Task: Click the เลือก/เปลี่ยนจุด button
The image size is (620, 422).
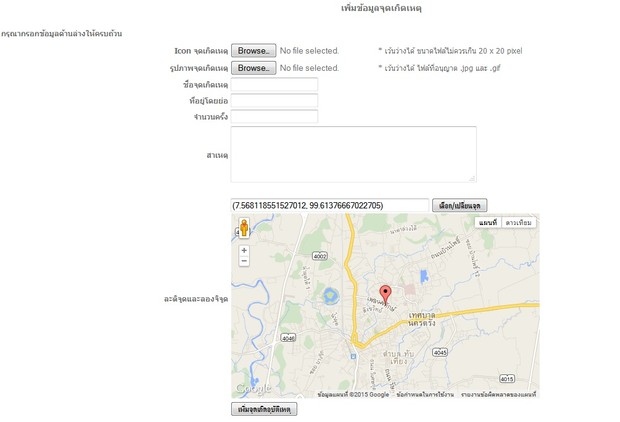Action: (x=459, y=206)
